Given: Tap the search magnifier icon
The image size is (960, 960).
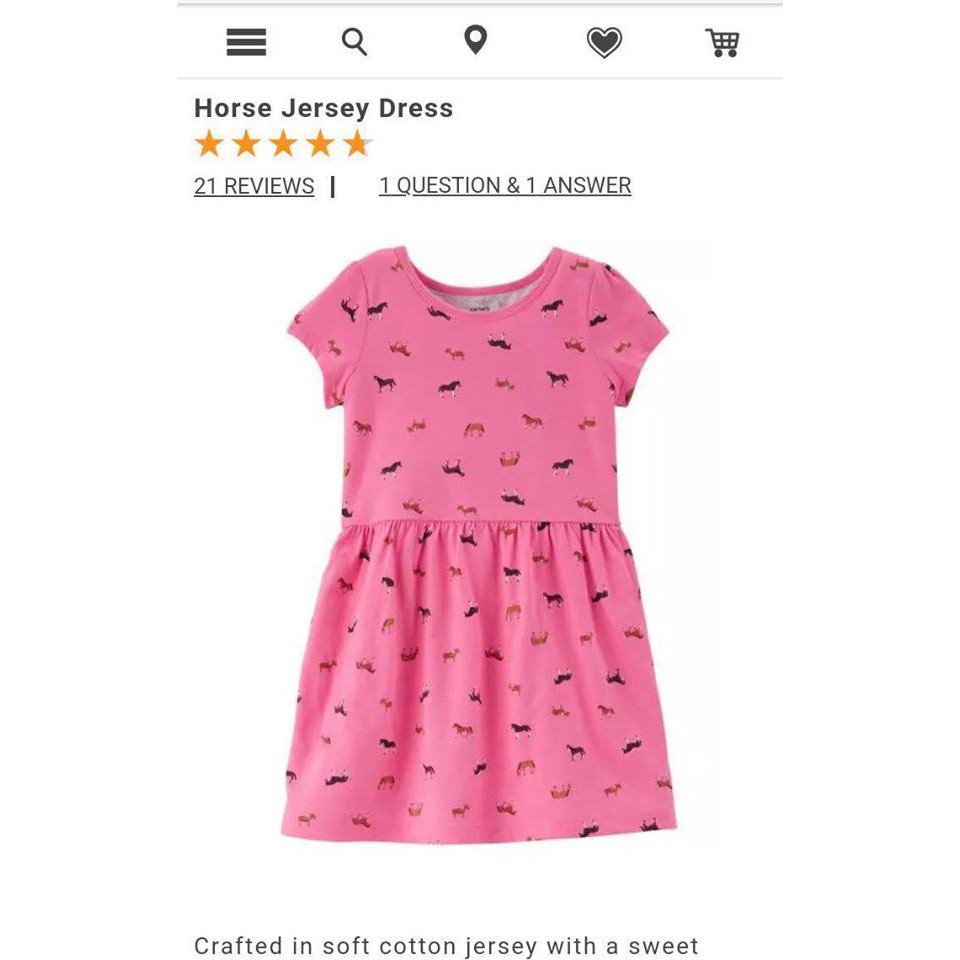Looking at the screenshot, I should pyautogui.click(x=354, y=42).
